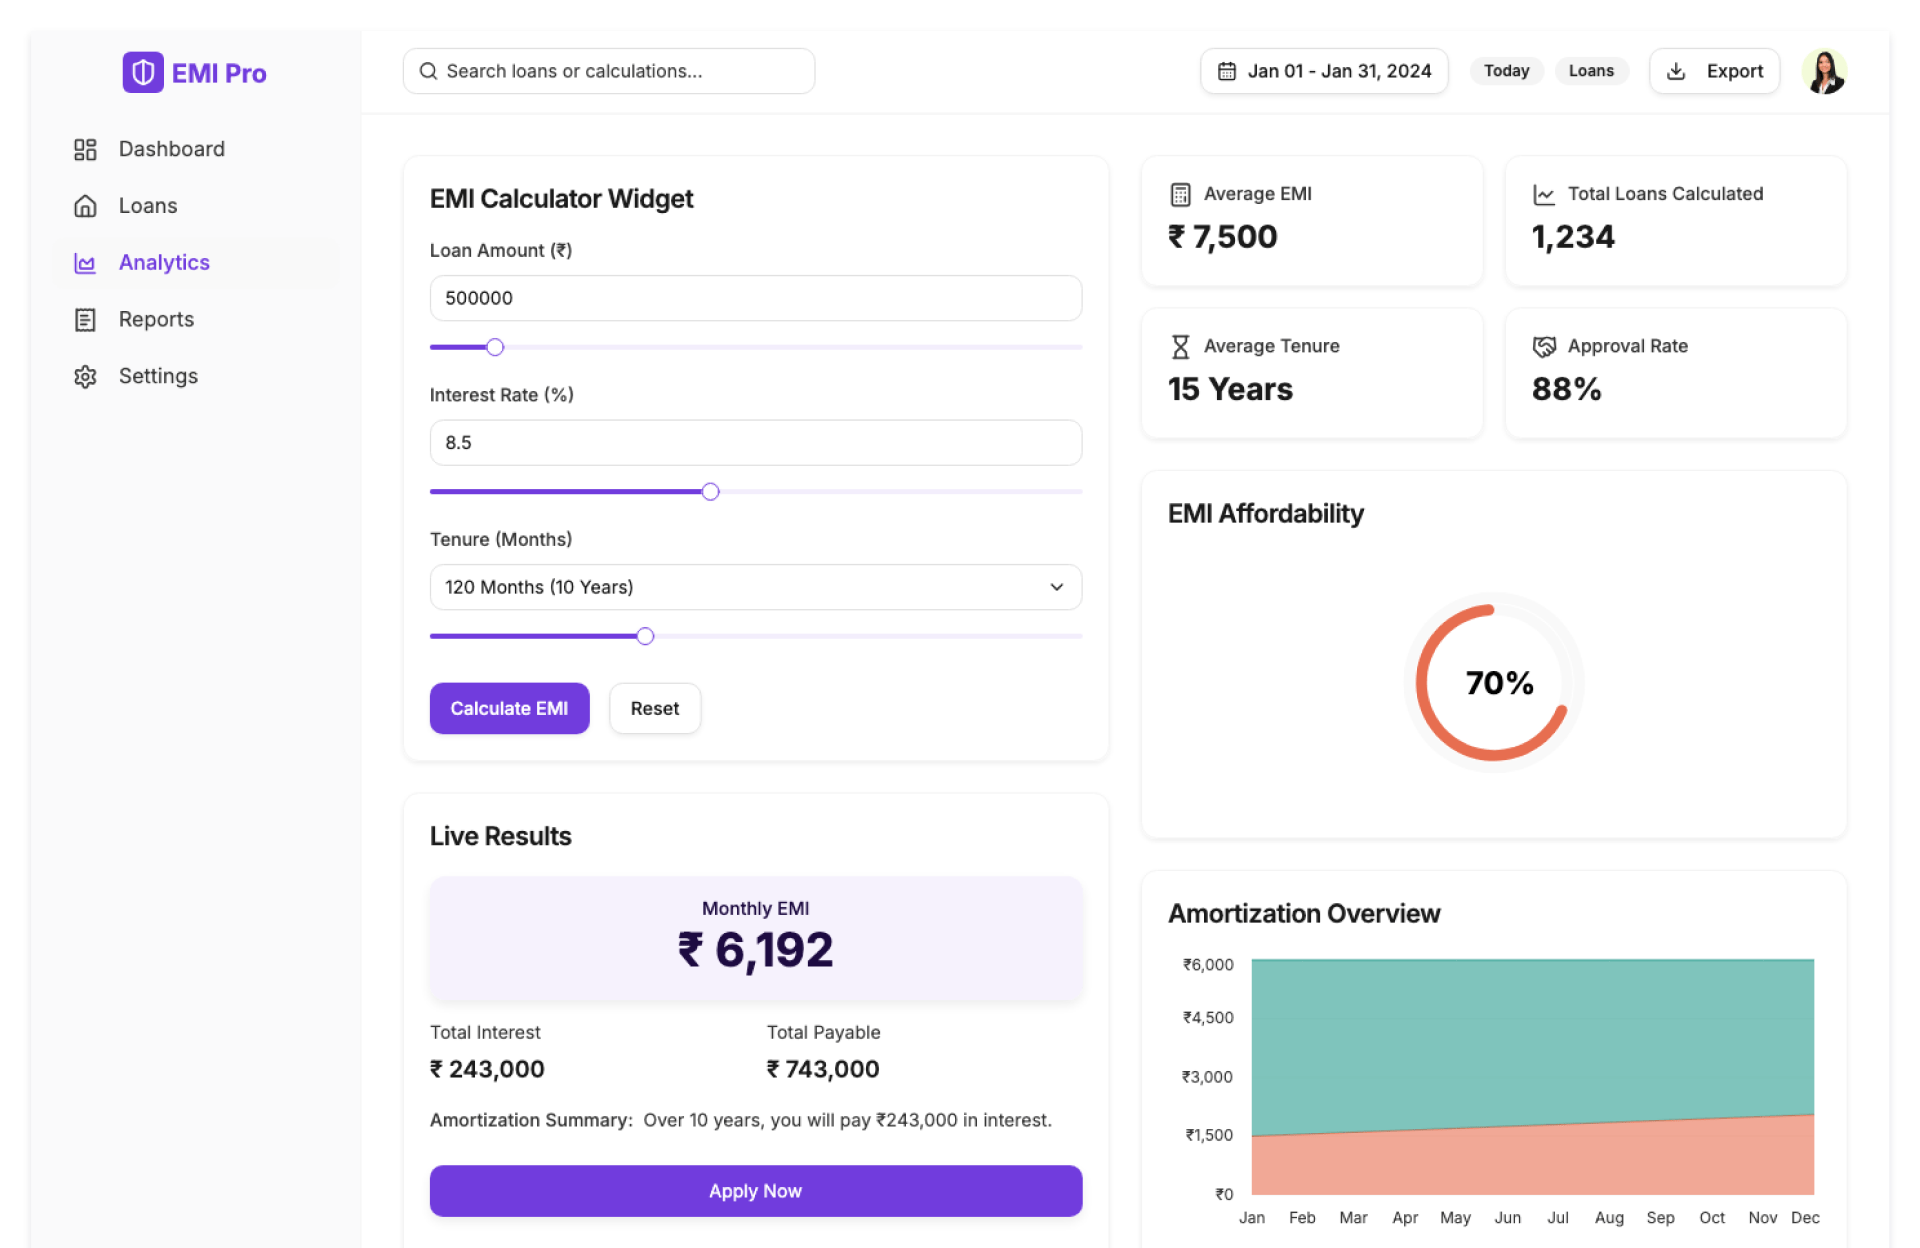
Task: Open Analytics in the sidebar menu
Action: tap(164, 263)
